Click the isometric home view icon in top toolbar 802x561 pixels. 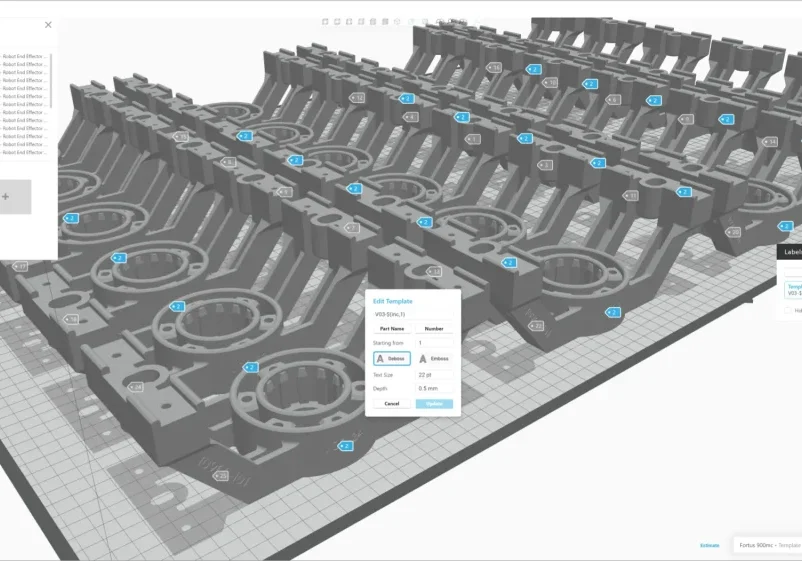[x=397, y=21]
